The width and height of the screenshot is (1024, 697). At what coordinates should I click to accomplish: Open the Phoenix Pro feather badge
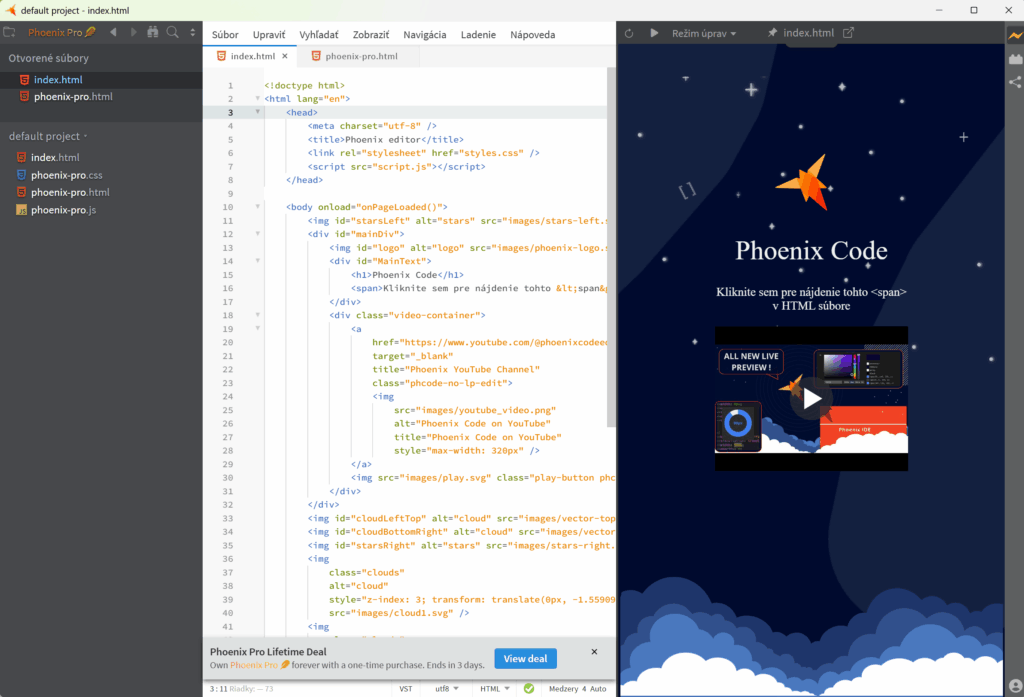[61, 32]
